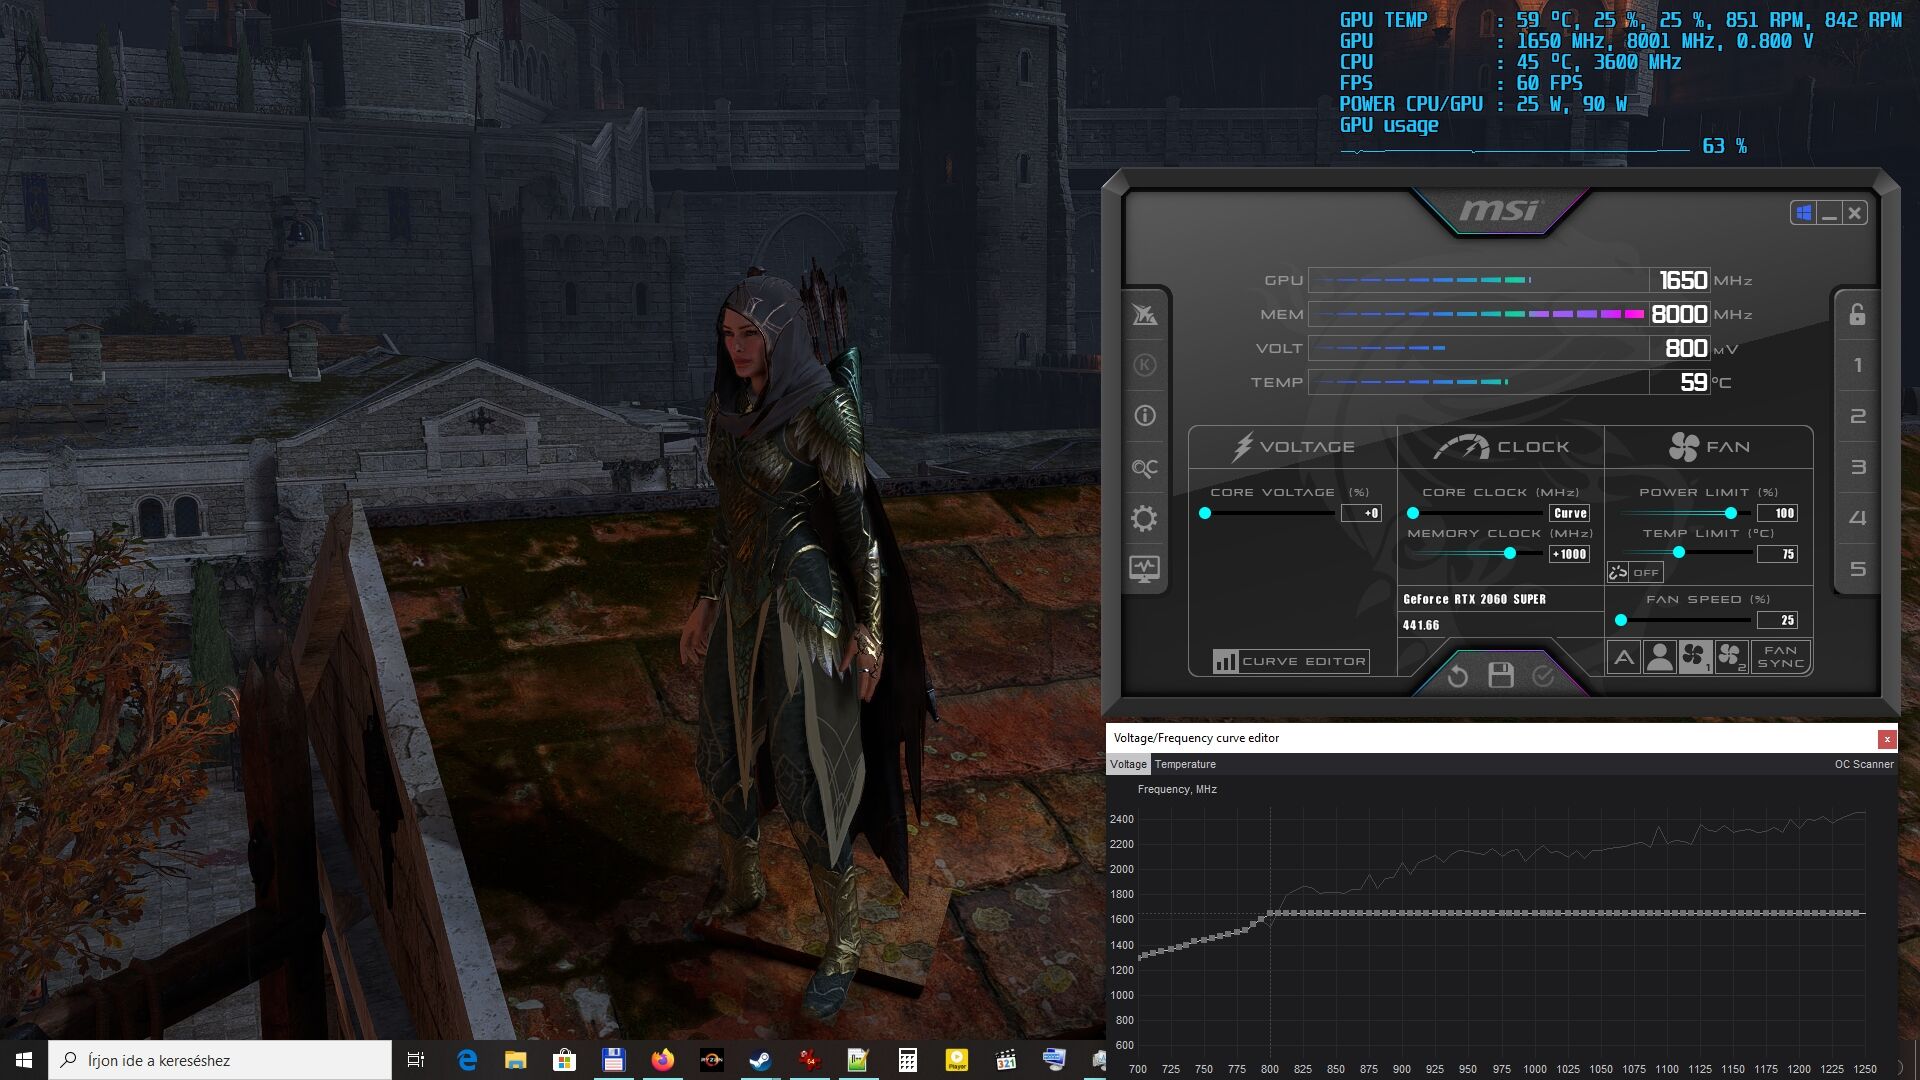Adjust Core Voltage slider handle

point(1205,513)
